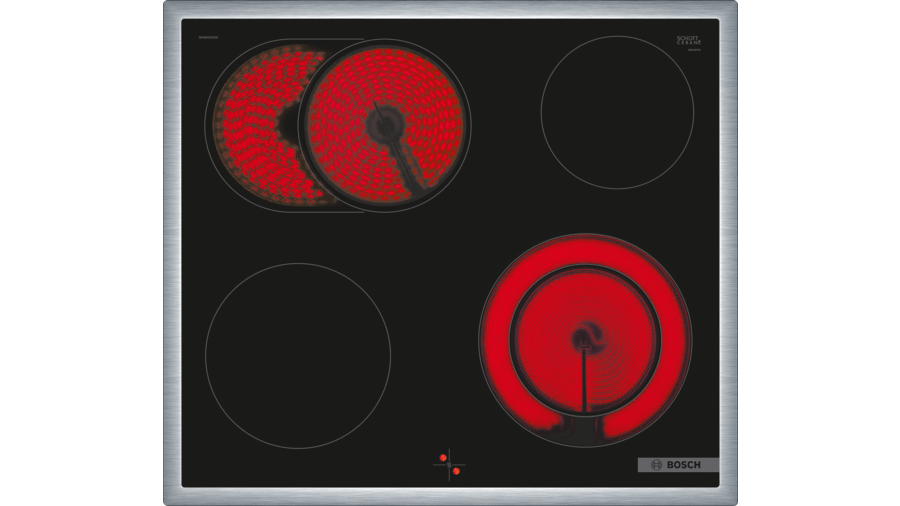
Task: Click the sensor hub of the bottom-right burner
Action: click(584, 339)
